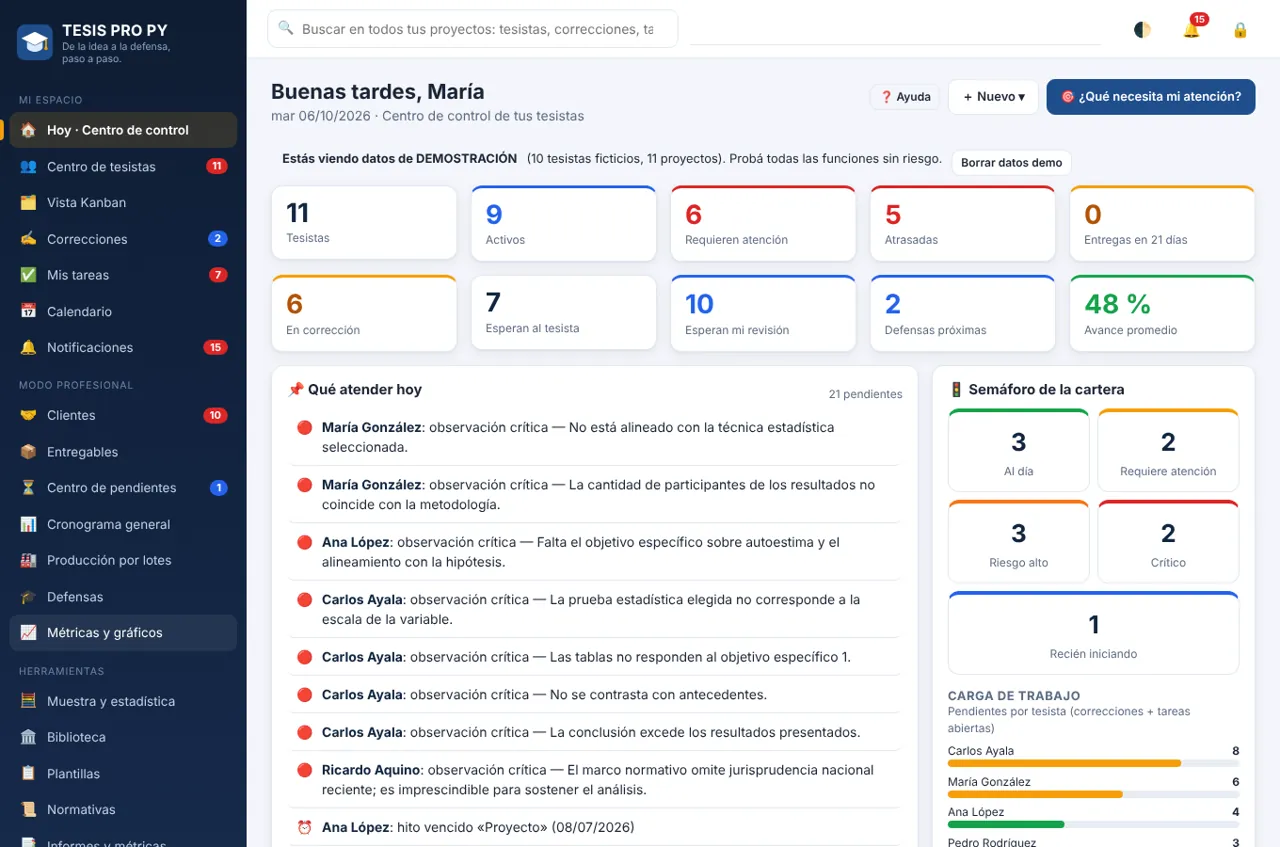Open the notifications bell in the header

pos(1191,30)
